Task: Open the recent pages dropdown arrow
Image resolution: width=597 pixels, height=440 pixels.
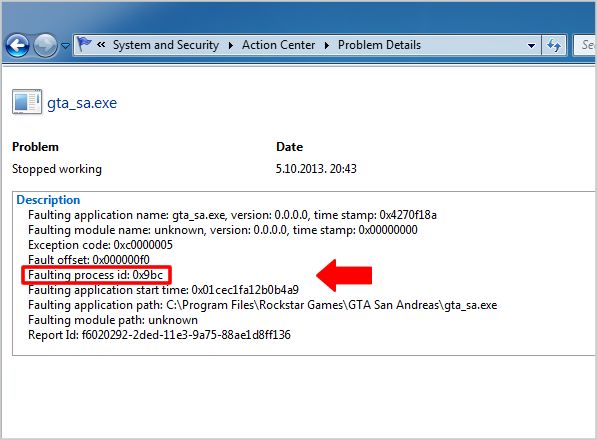Action: click(x=65, y=46)
